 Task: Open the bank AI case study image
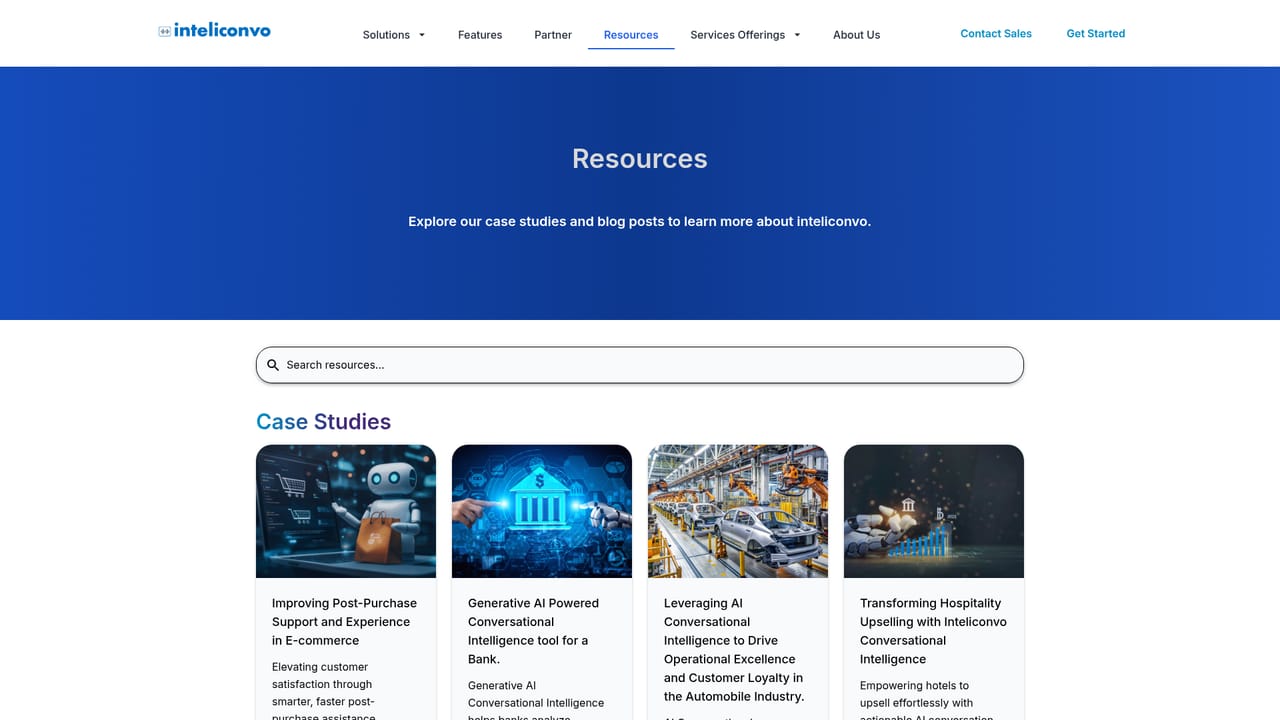[x=542, y=511]
